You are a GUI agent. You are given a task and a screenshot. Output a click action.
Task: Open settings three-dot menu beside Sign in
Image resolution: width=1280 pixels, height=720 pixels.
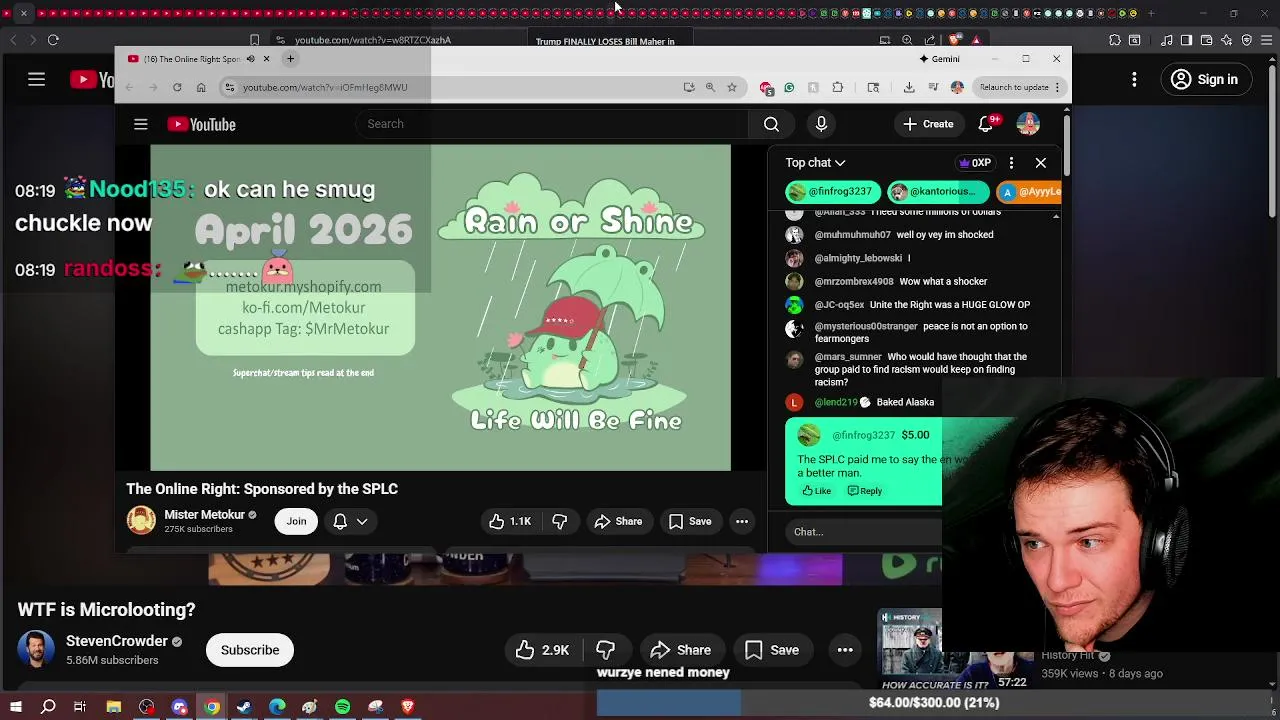pyautogui.click(x=1134, y=79)
